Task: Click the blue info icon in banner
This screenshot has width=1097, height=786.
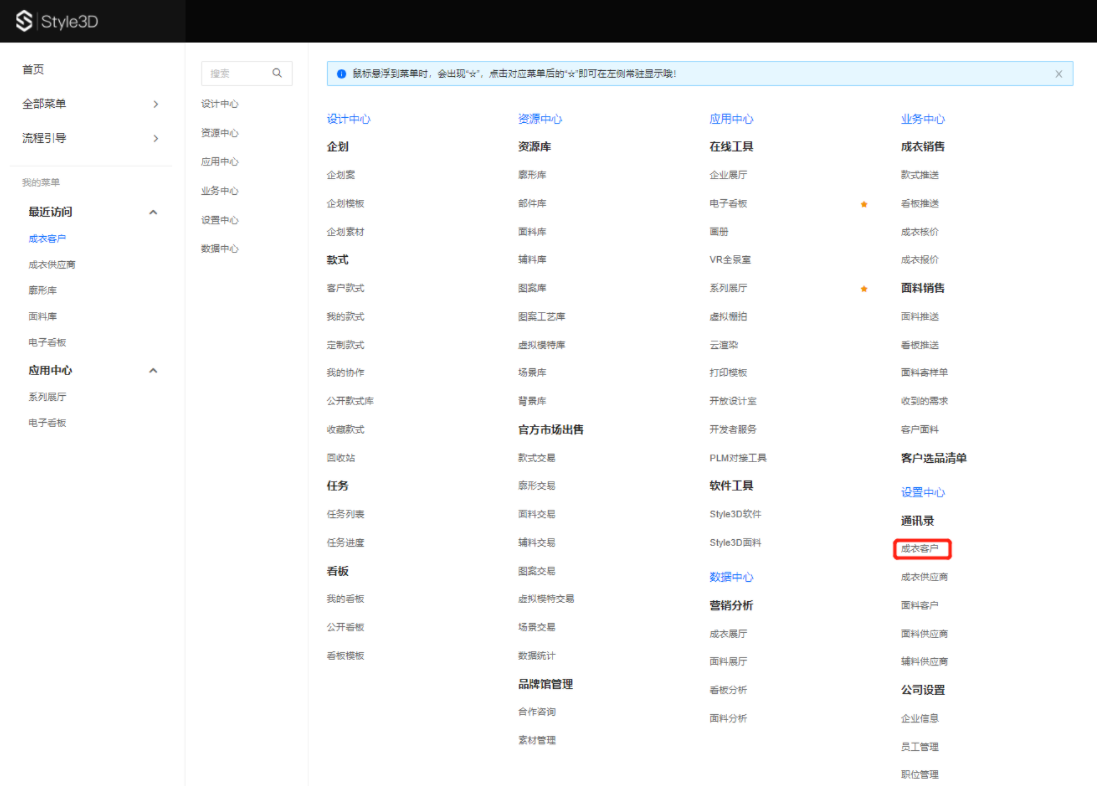Action: [x=341, y=74]
